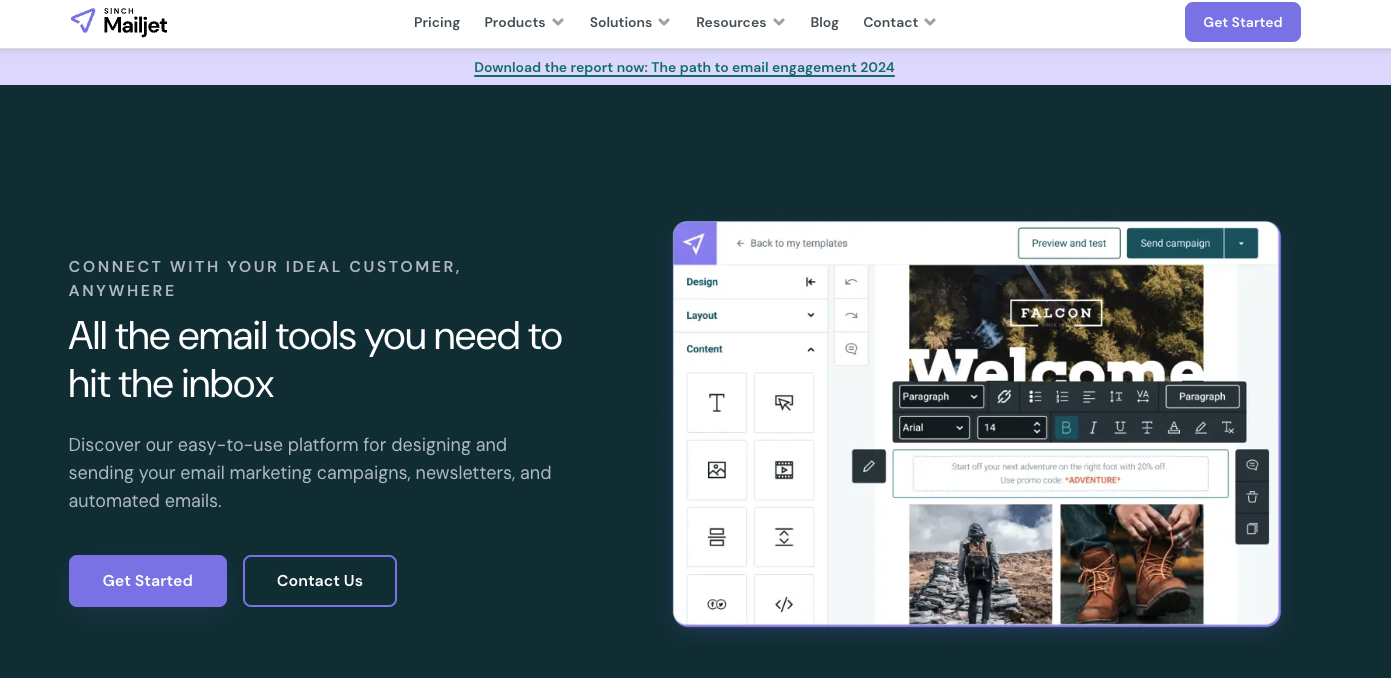Click the hero Get Started button
The height and width of the screenshot is (678, 1391).
(148, 581)
